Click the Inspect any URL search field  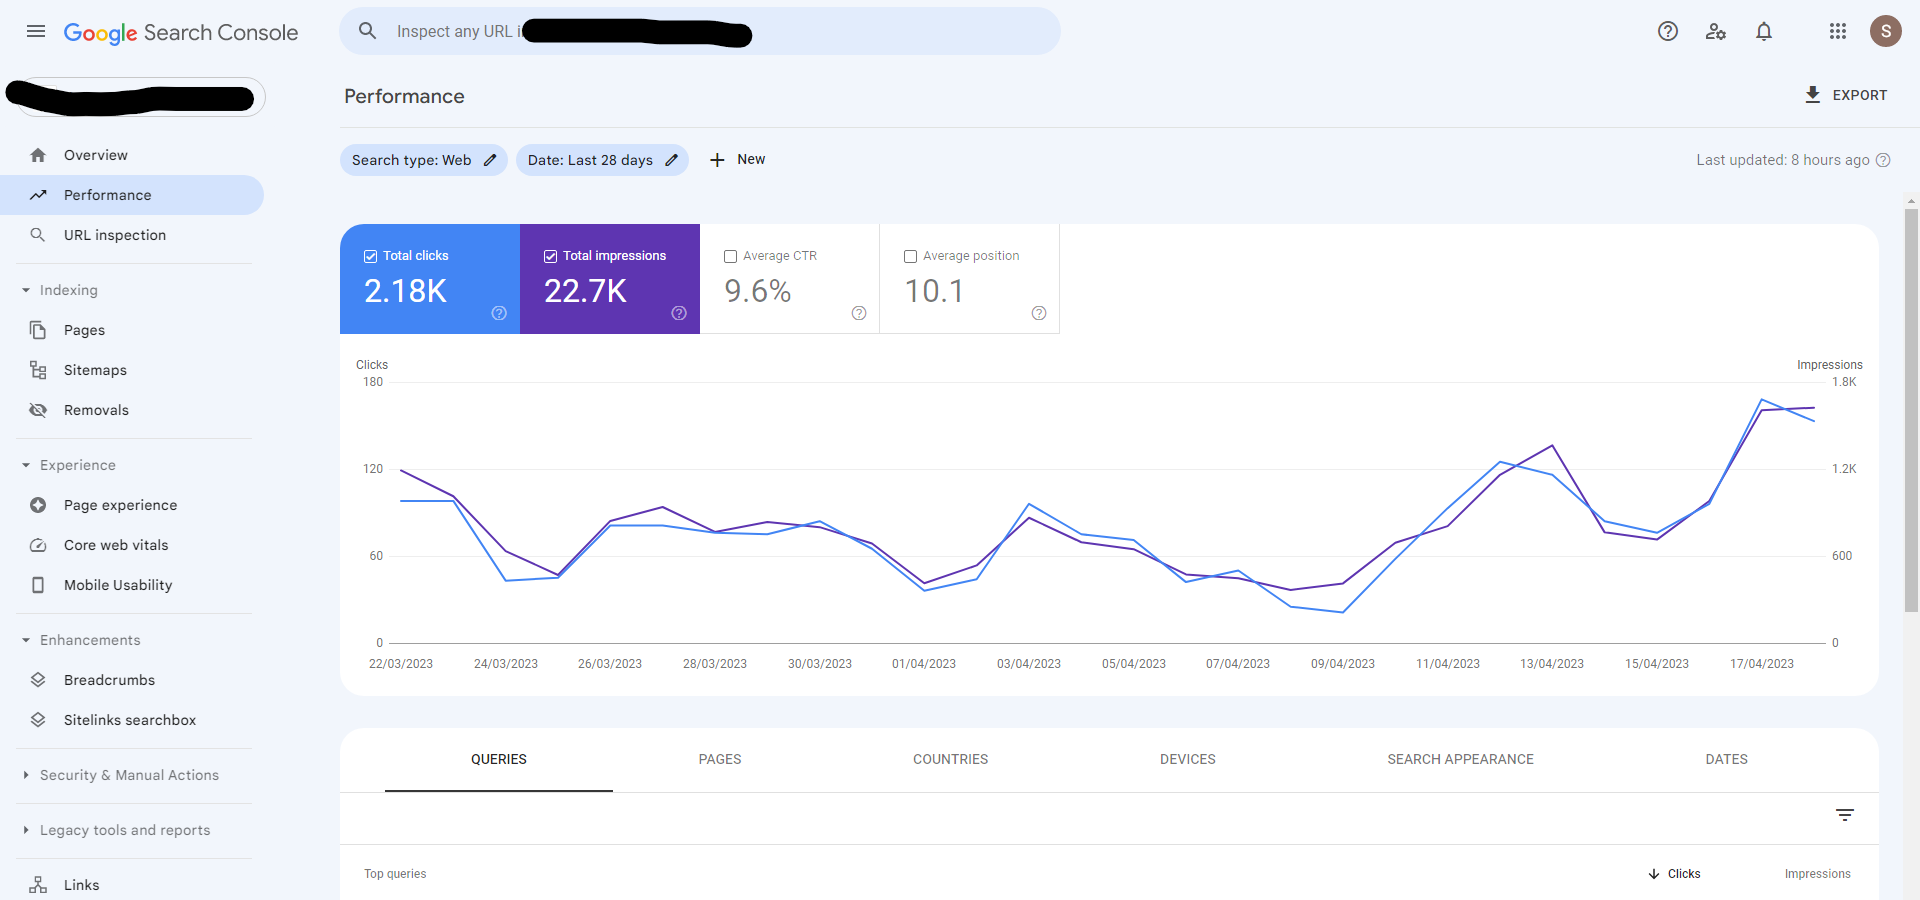point(700,31)
